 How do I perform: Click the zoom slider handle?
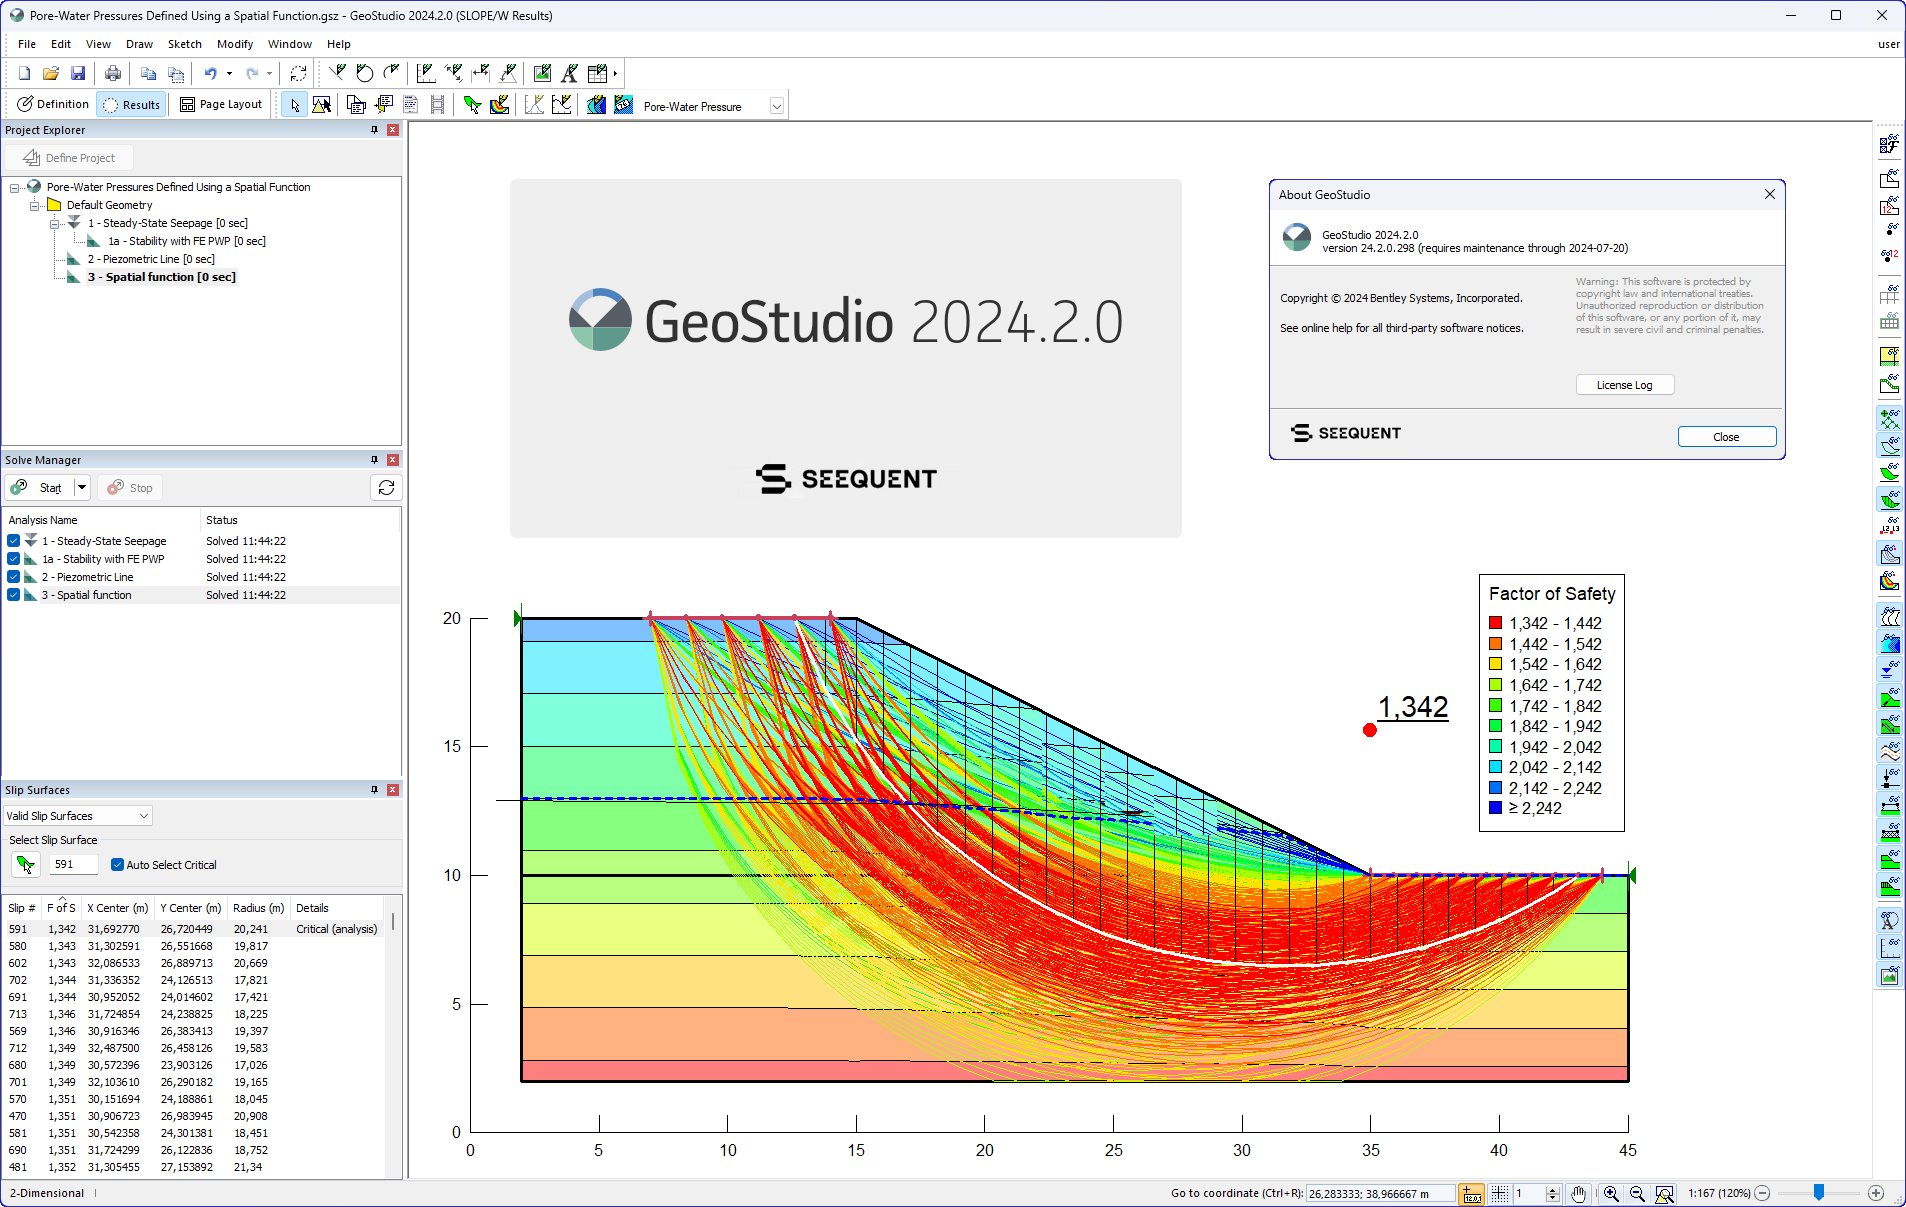pyautogui.click(x=1819, y=1192)
